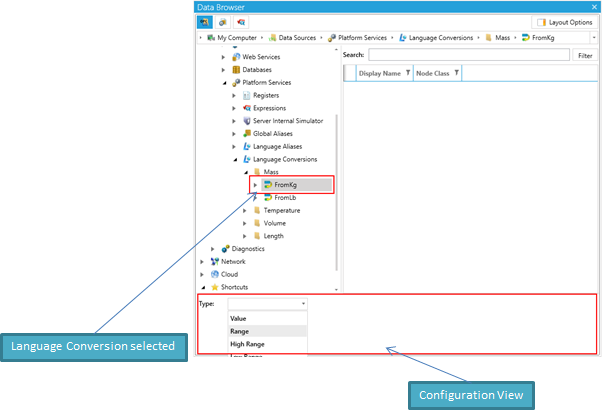
Task: Collapse the Platform Services tree node
Action: point(225,83)
